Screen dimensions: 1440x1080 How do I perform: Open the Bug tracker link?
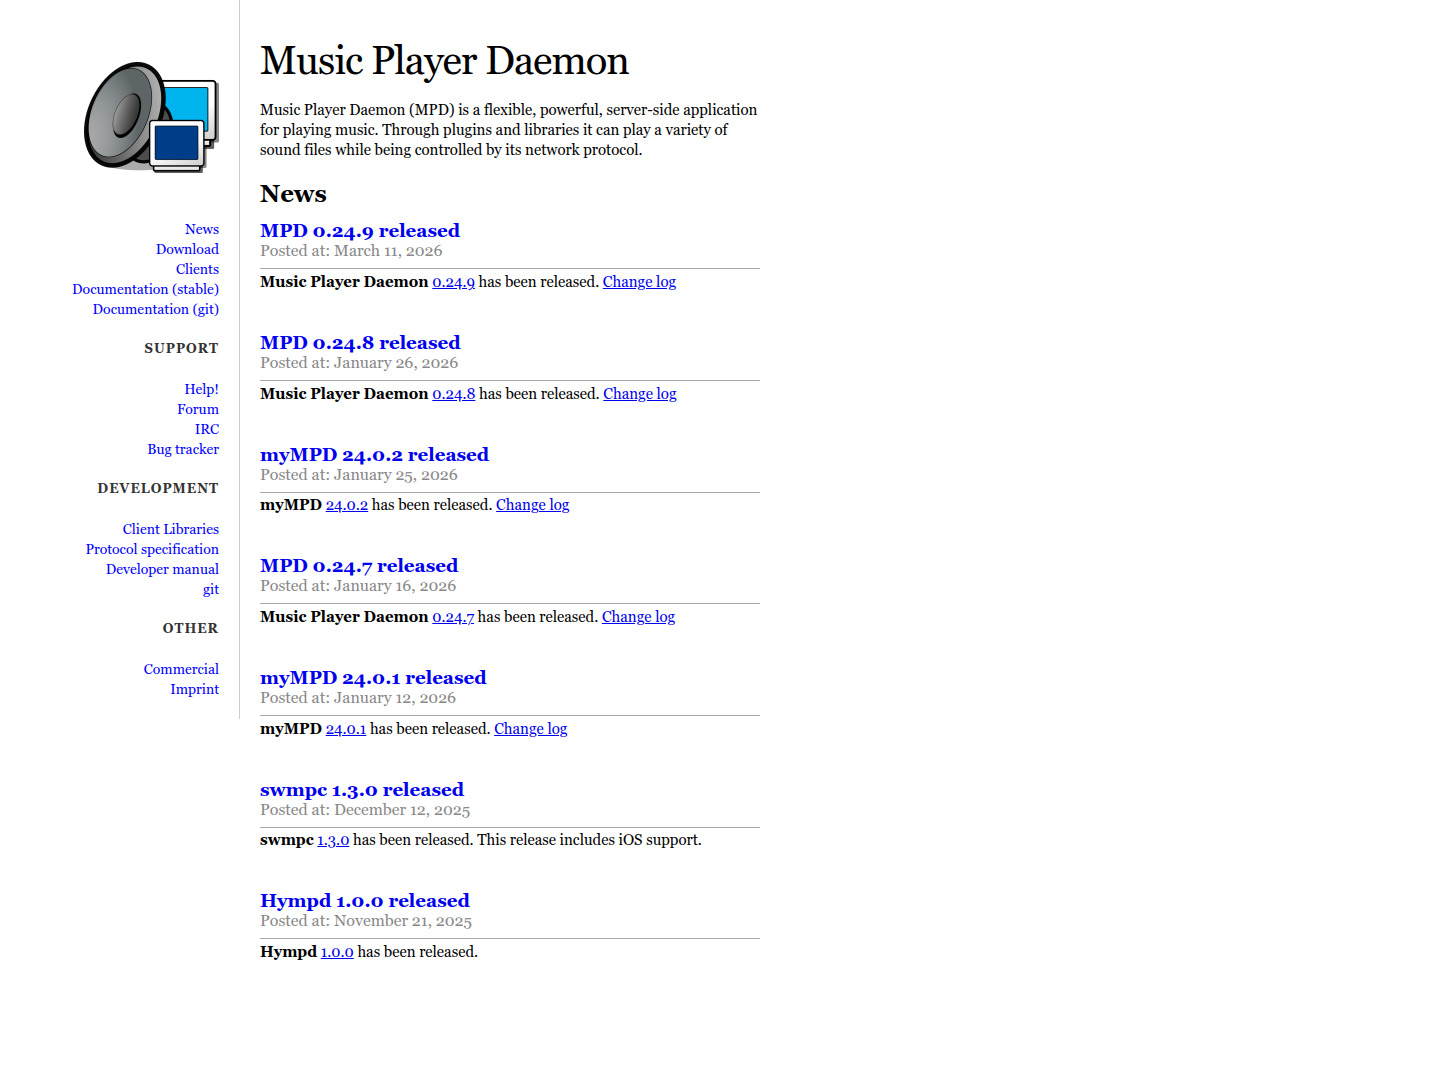(183, 449)
